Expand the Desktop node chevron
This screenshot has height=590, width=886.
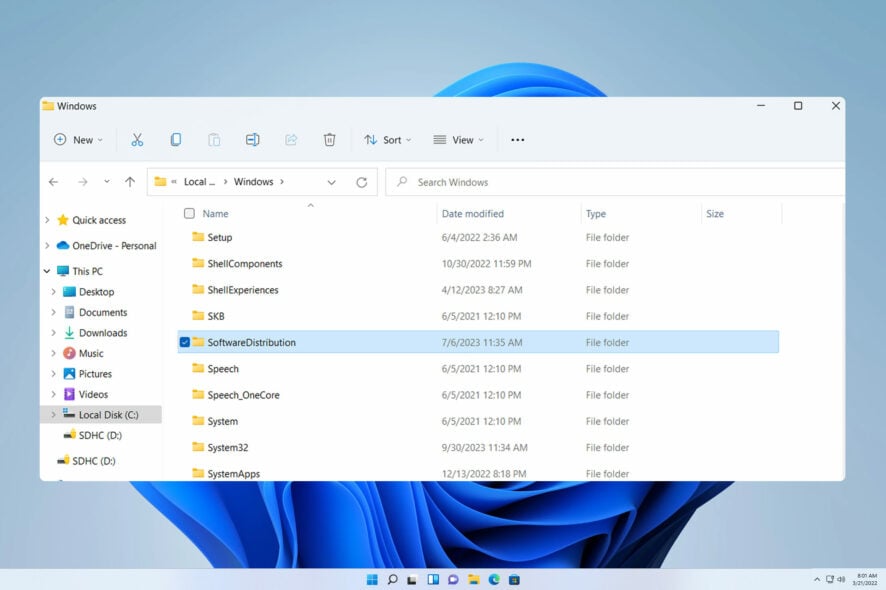click(x=54, y=292)
